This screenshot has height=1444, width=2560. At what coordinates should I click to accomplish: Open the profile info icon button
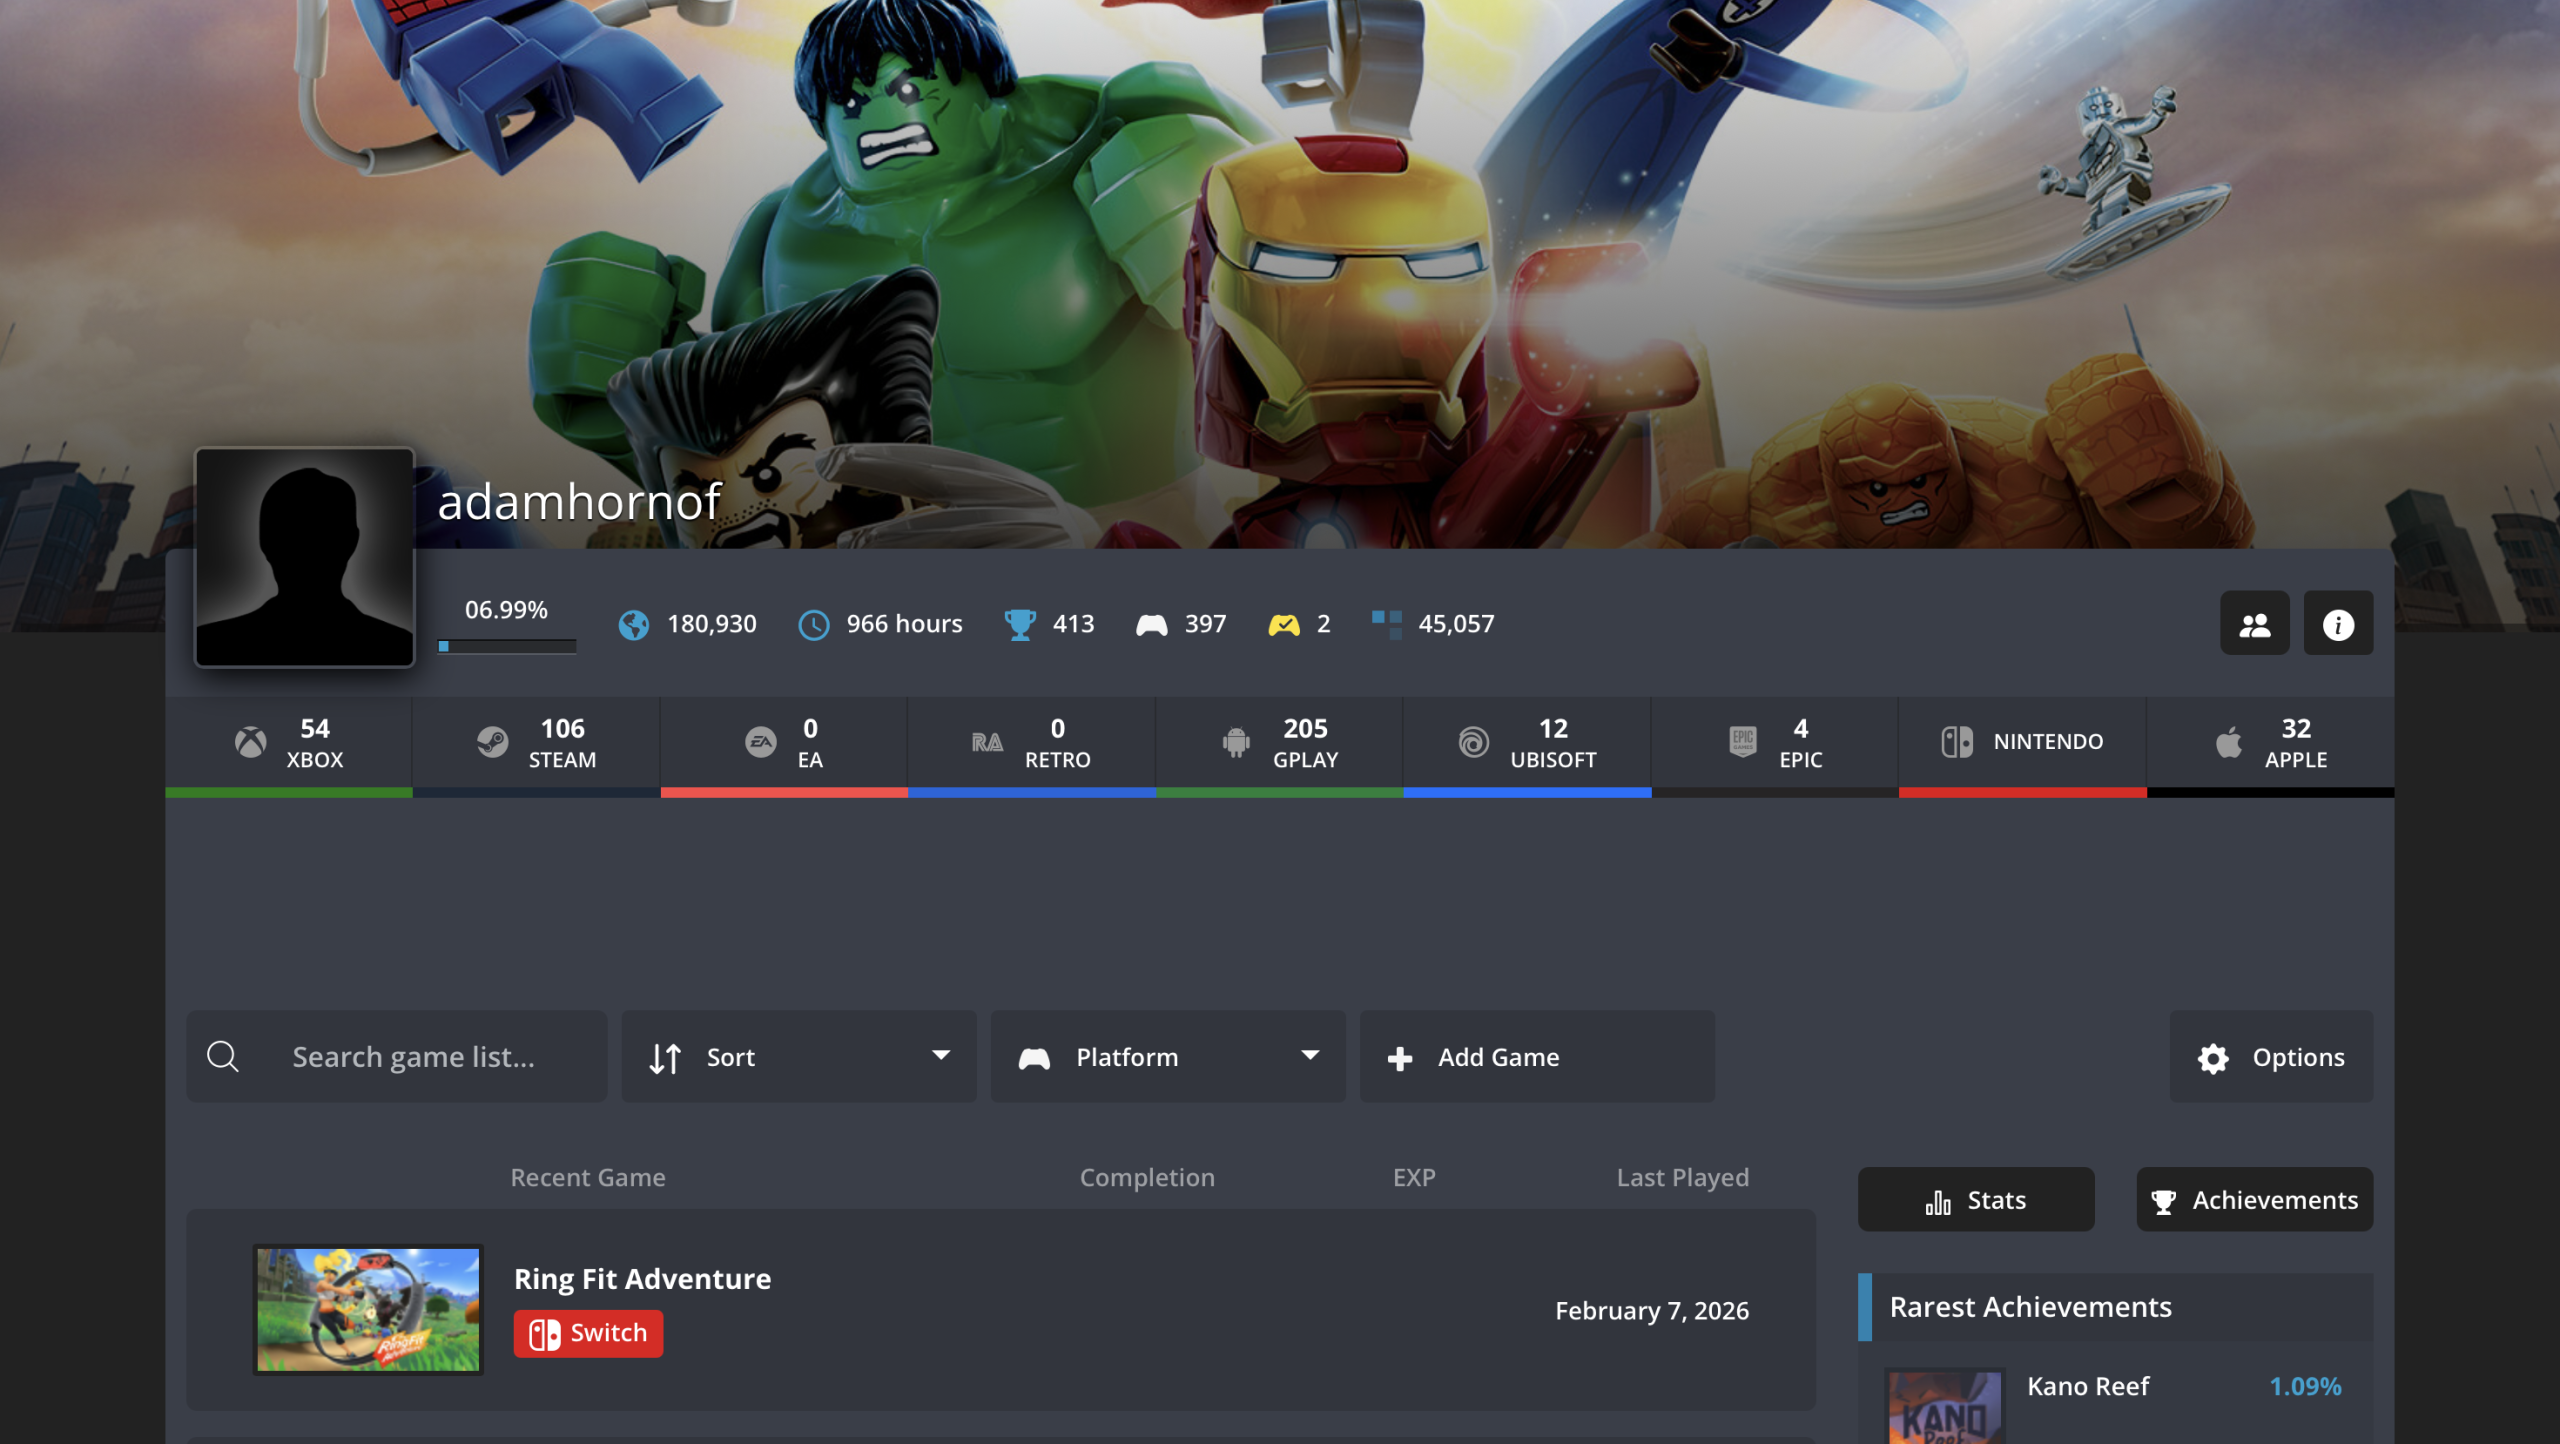click(2337, 624)
